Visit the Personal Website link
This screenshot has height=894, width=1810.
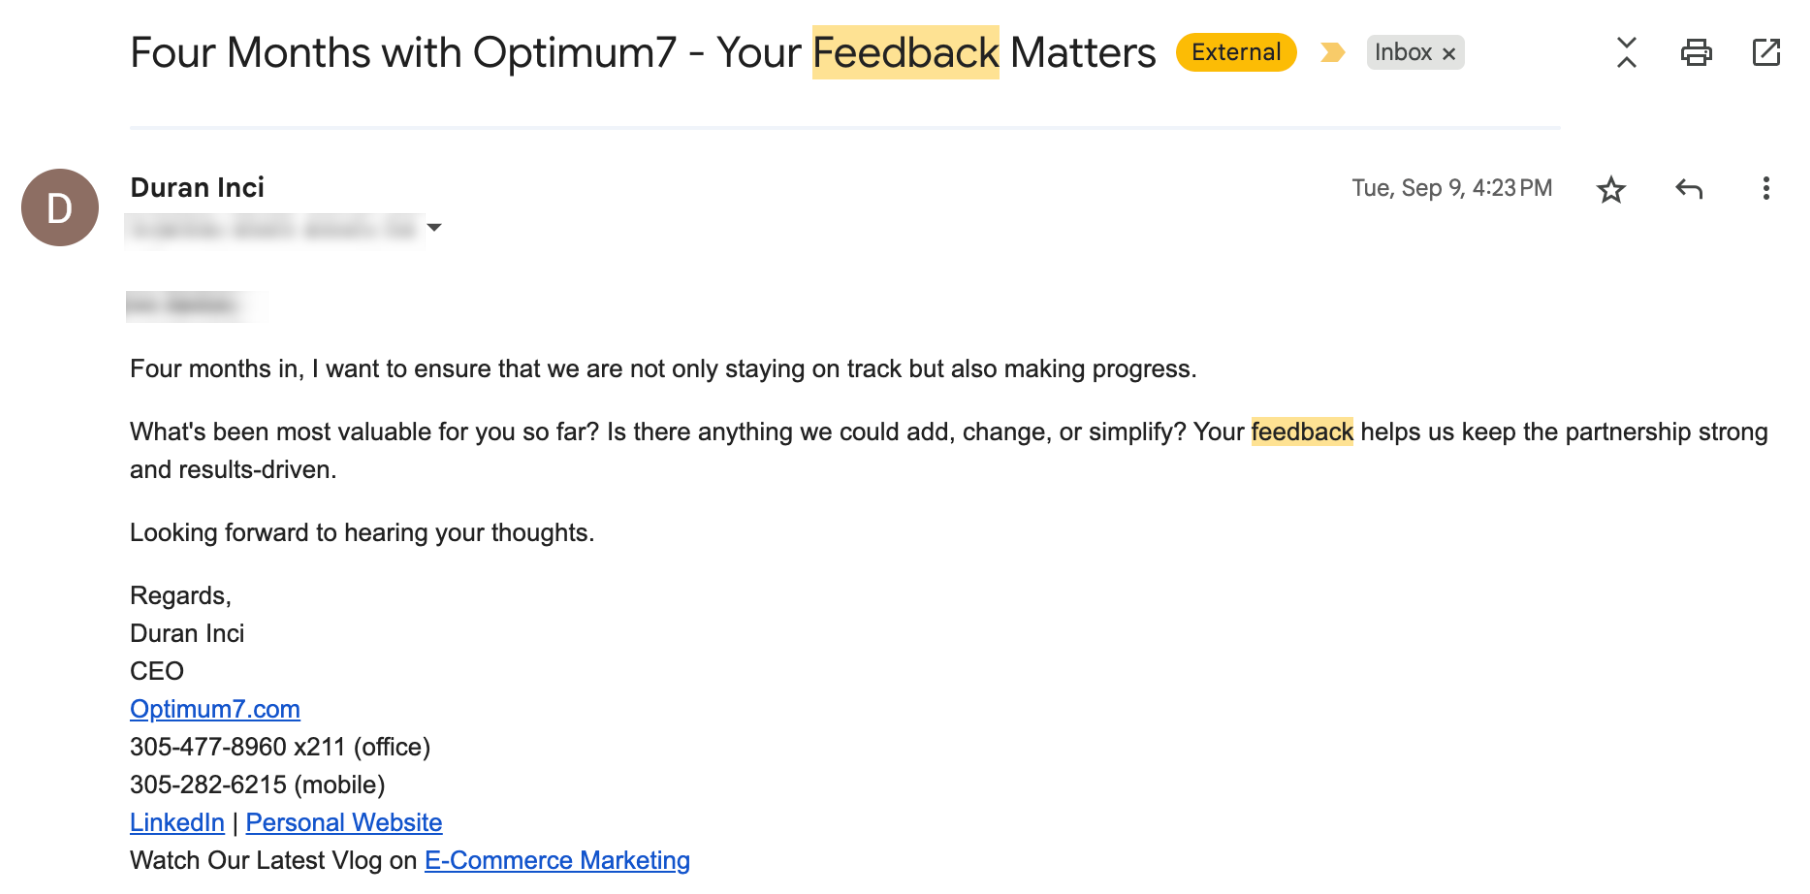click(x=344, y=822)
